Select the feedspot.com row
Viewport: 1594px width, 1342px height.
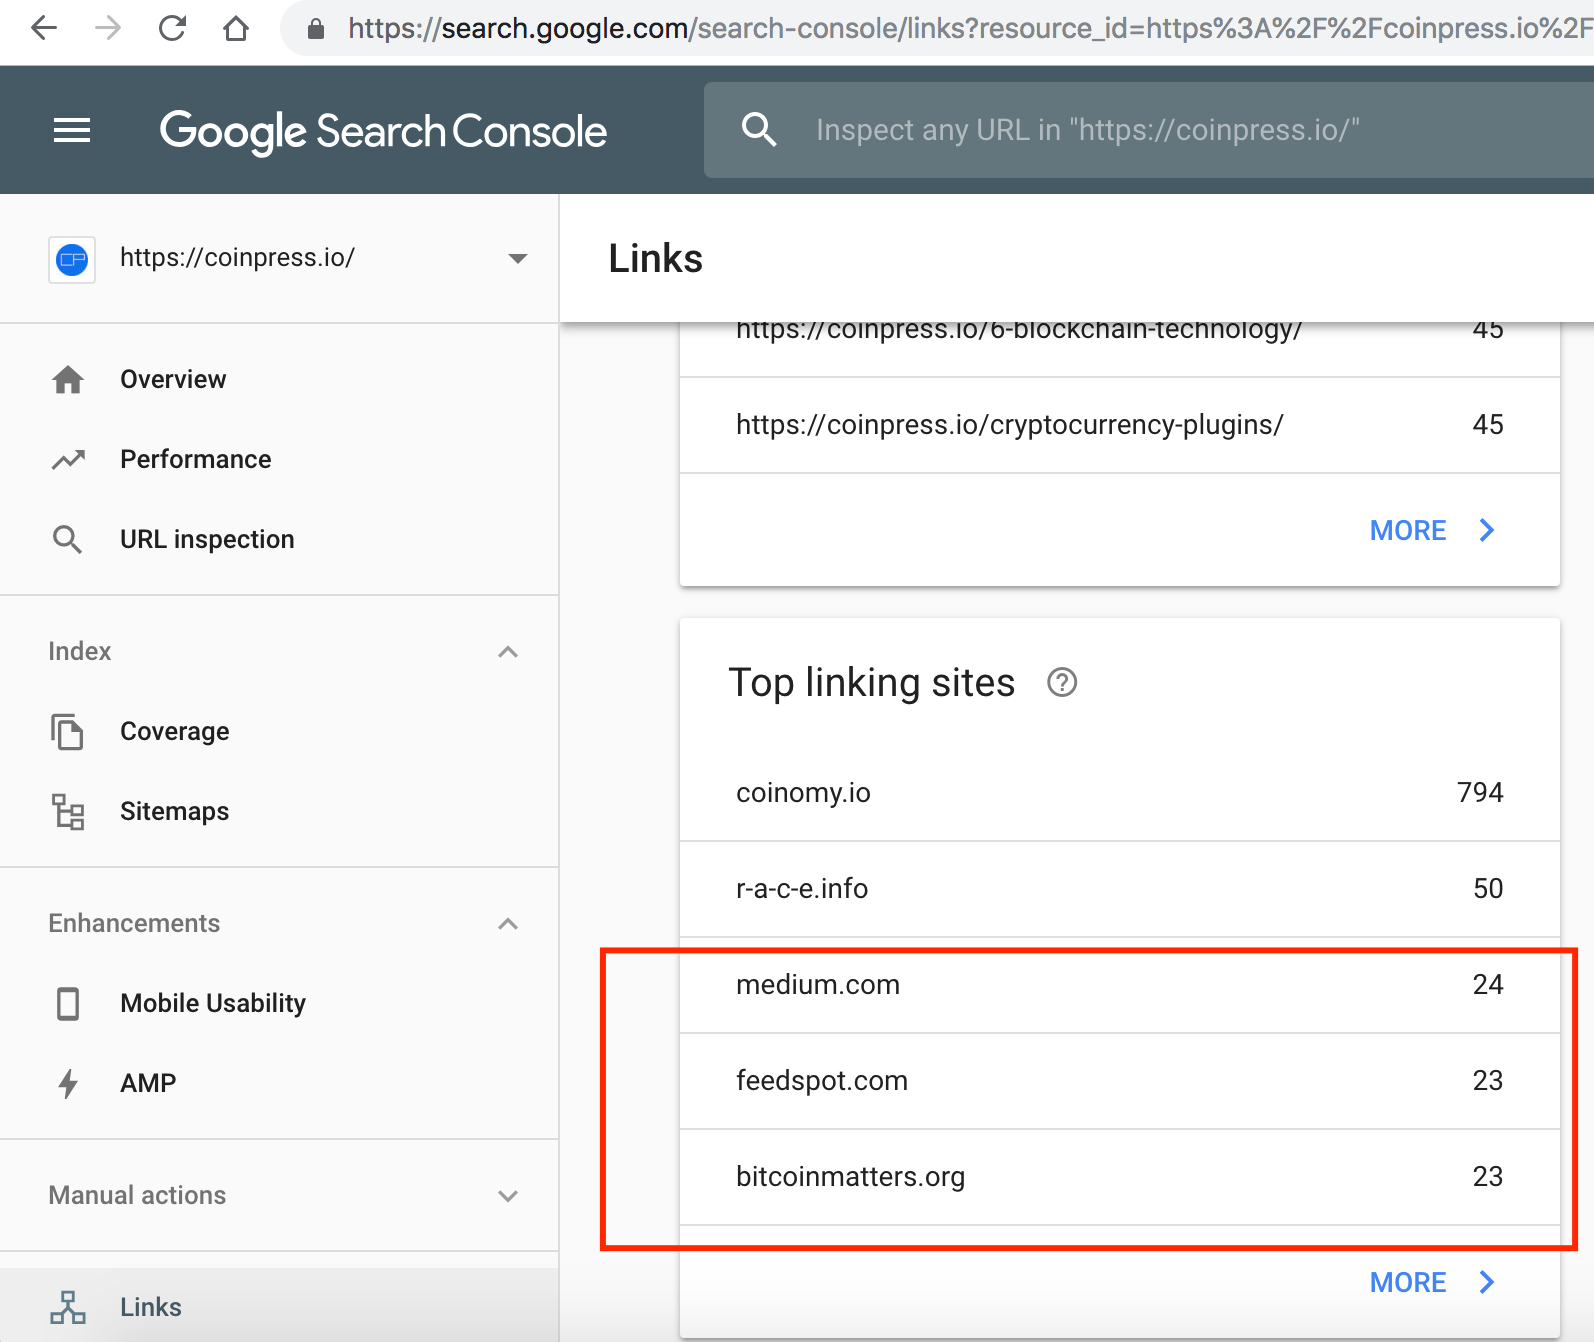[1120, 1081]
